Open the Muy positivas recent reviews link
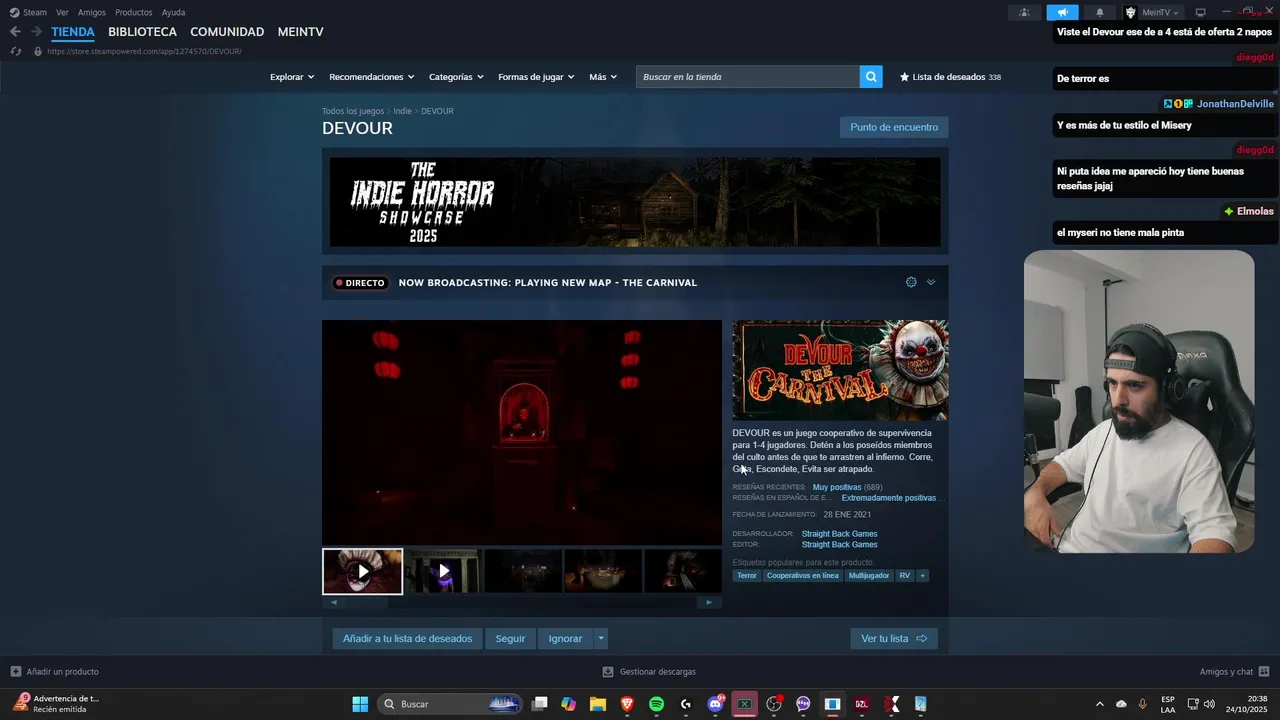The image size is (1280, 720). [837, 487]
